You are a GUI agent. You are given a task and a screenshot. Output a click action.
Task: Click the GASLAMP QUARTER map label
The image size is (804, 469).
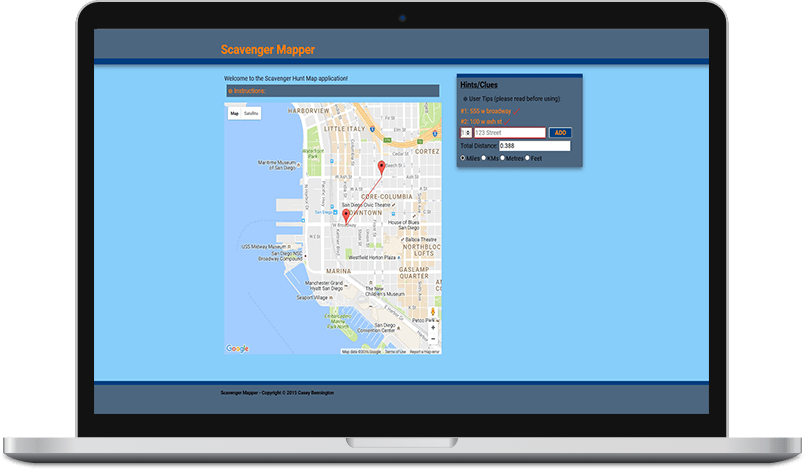tap(414, 273)
